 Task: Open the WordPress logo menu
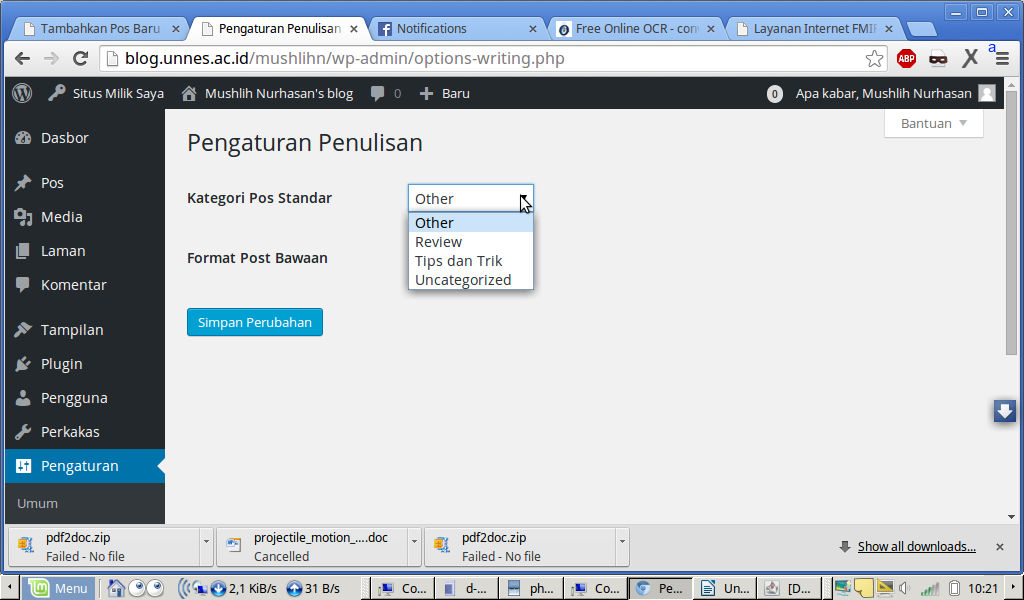pos(22,93)
